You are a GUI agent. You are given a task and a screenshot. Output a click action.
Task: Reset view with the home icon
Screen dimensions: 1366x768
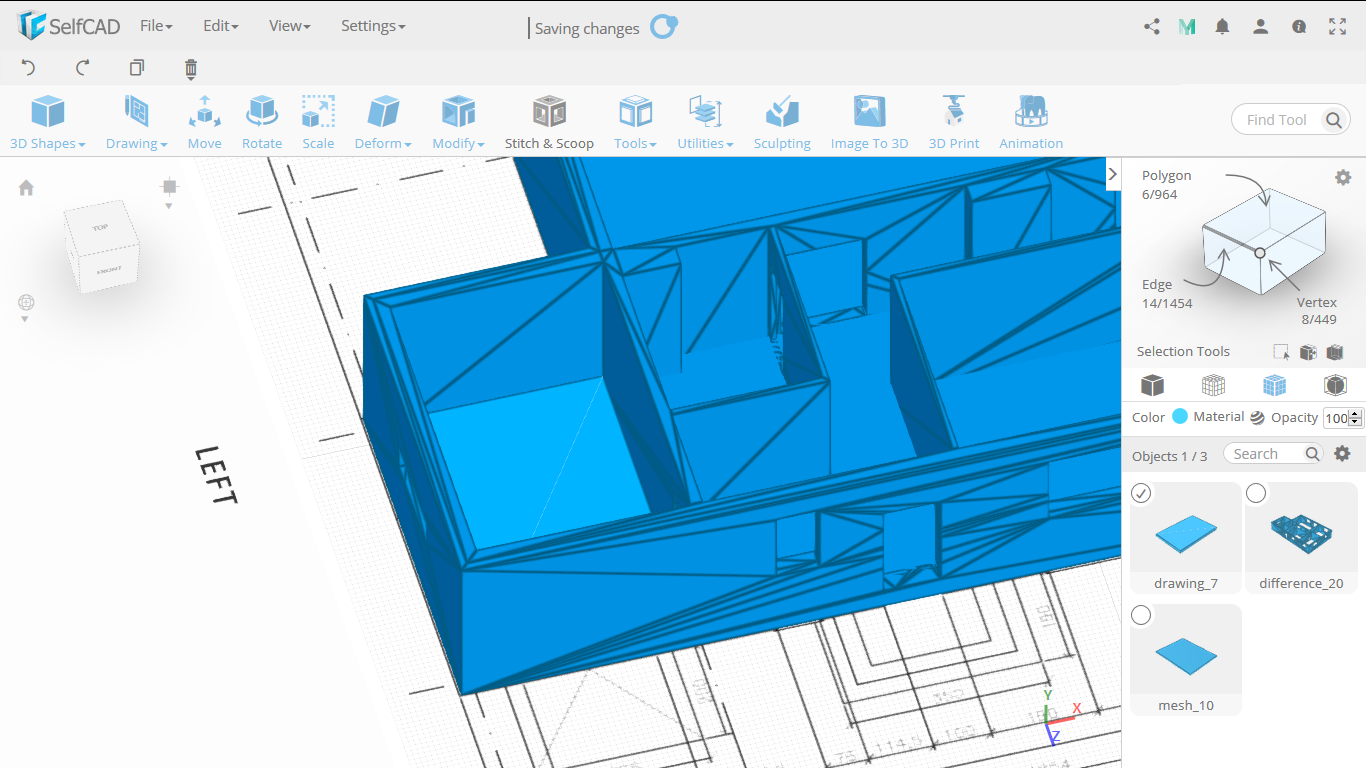26,188
